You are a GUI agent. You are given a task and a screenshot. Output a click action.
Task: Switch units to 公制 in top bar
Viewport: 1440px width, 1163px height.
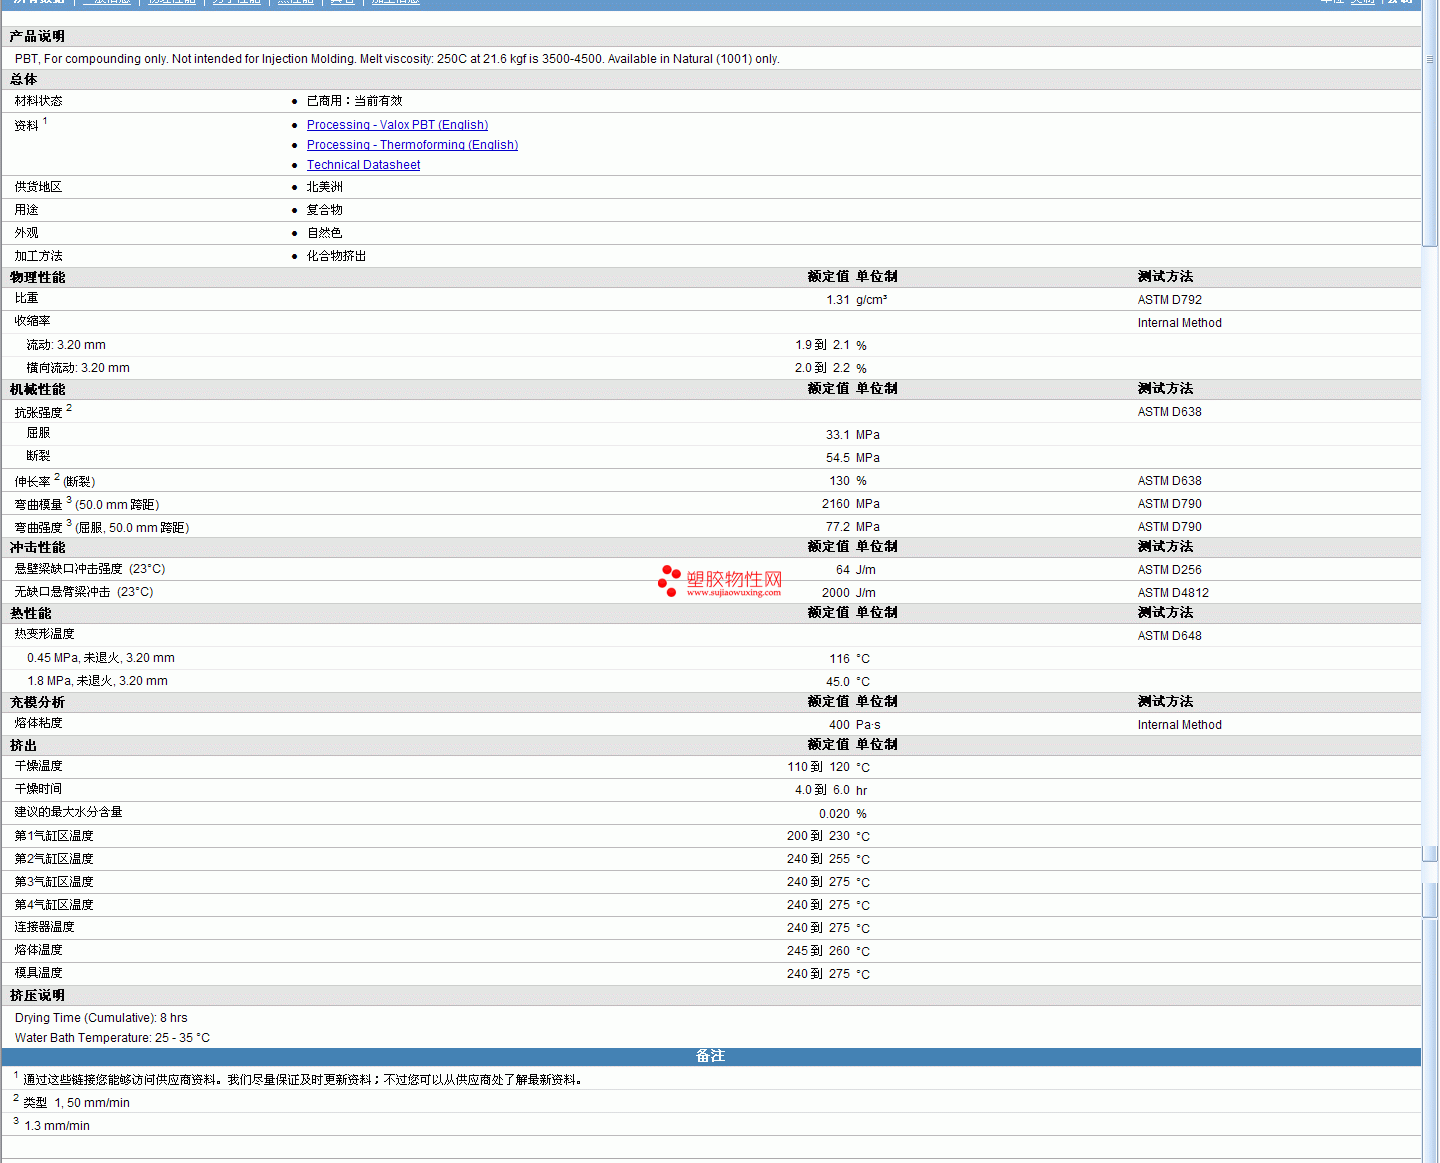(1398, 2)
